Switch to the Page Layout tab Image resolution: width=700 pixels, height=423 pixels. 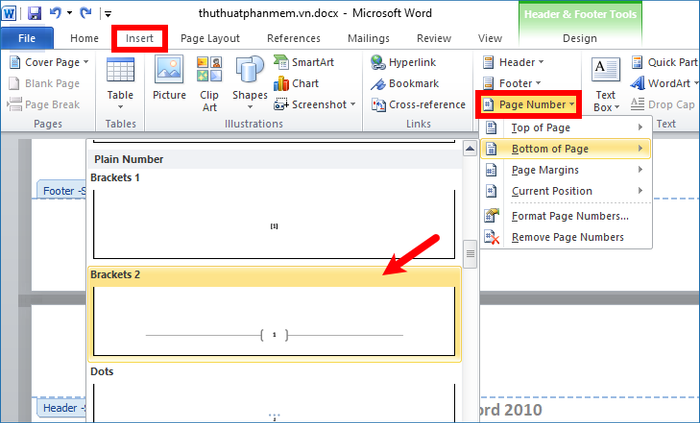coord(210,38)
